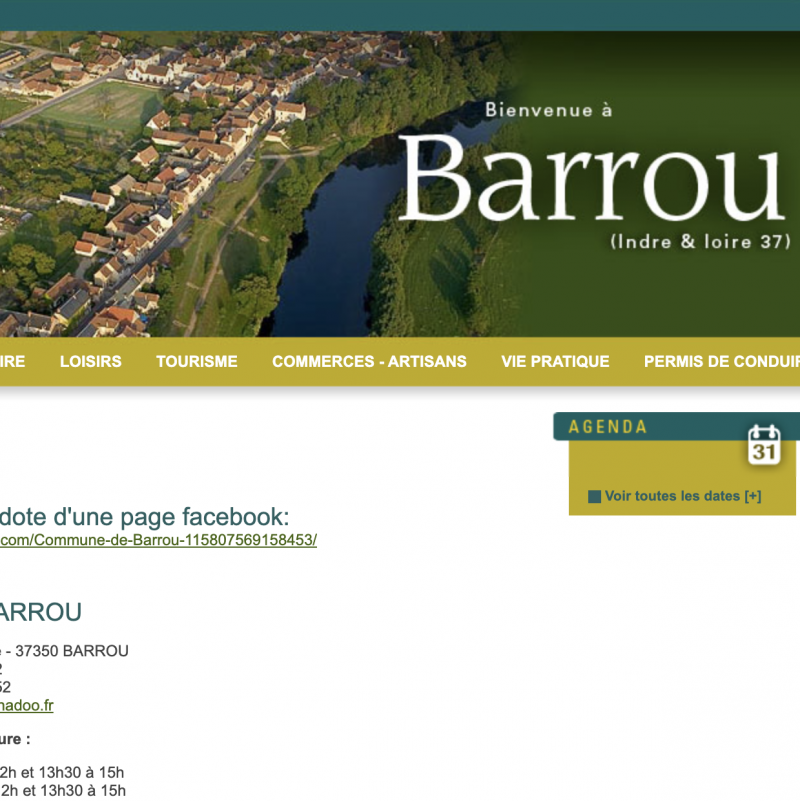Viewport: 800px width, 801px height.
Task: Click the Bienvenue à text in the banner
Action: coord(547,110)
